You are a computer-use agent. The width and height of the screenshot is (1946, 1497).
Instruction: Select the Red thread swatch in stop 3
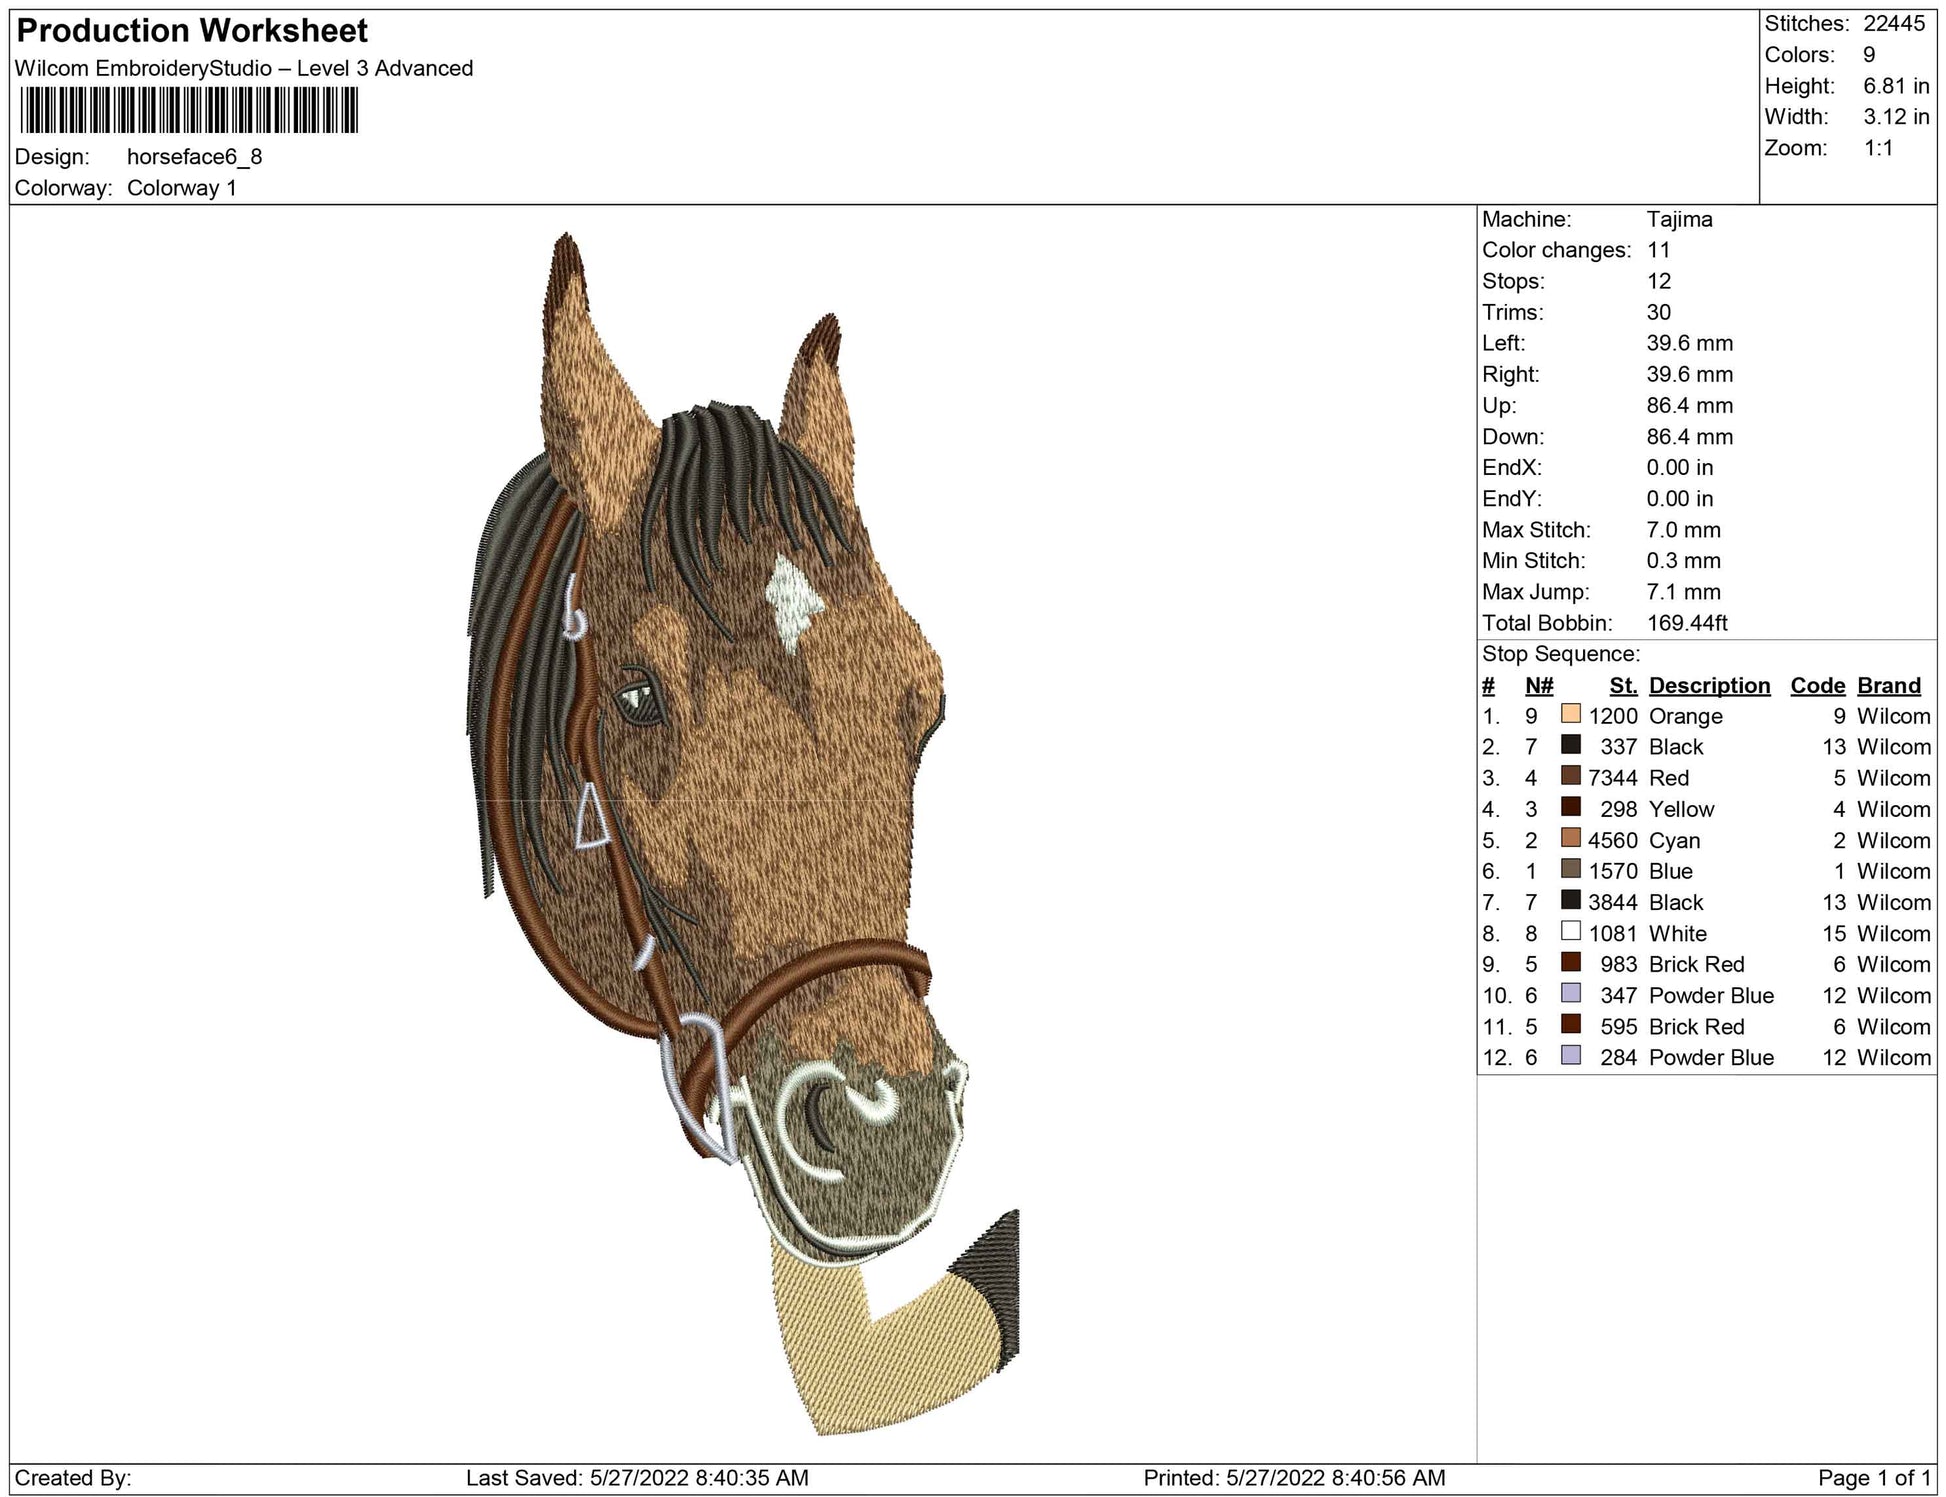point(1570,777)
